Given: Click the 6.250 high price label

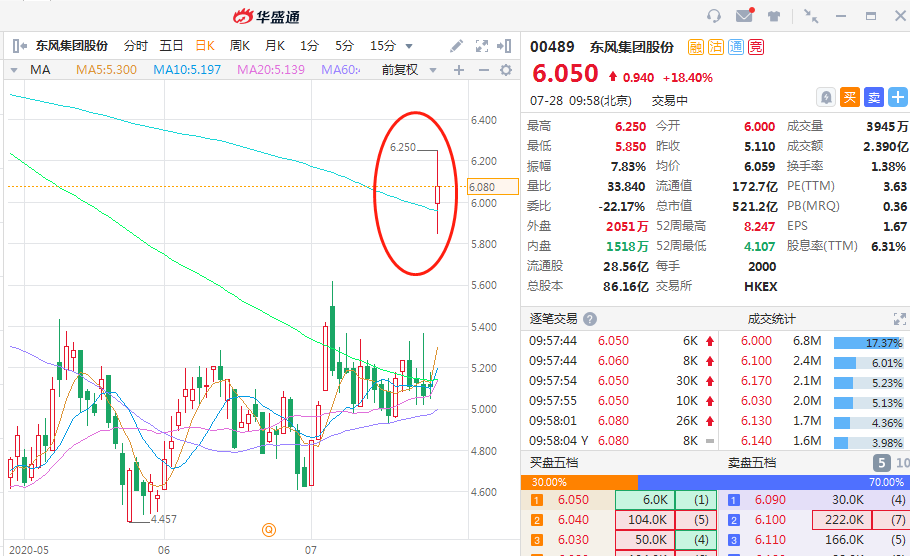Looking at the screenshot, I should click(403, 147).
